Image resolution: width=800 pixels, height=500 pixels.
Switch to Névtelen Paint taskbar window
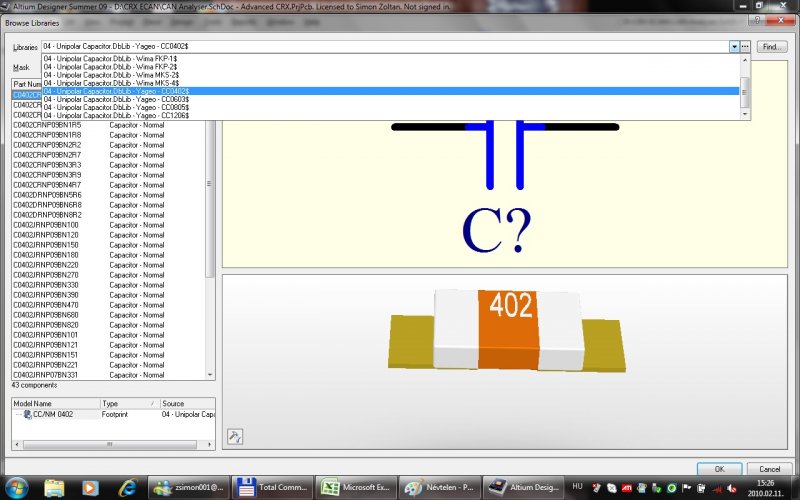click(439, 487)
